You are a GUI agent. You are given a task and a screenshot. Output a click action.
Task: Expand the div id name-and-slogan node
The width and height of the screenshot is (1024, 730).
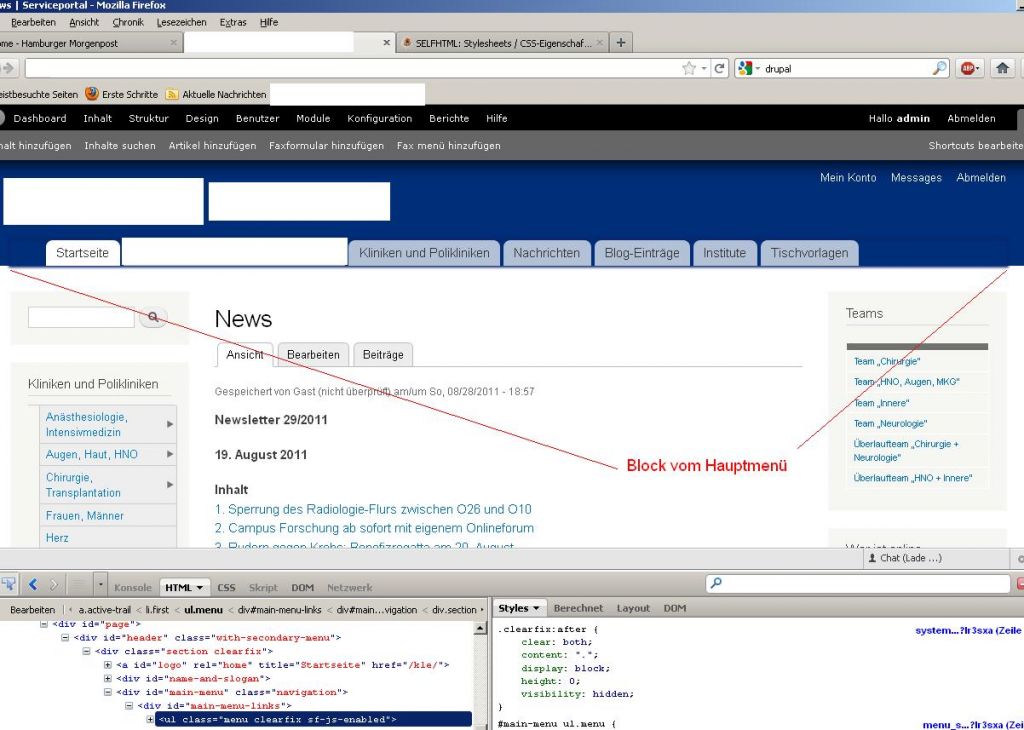[108, 679]
